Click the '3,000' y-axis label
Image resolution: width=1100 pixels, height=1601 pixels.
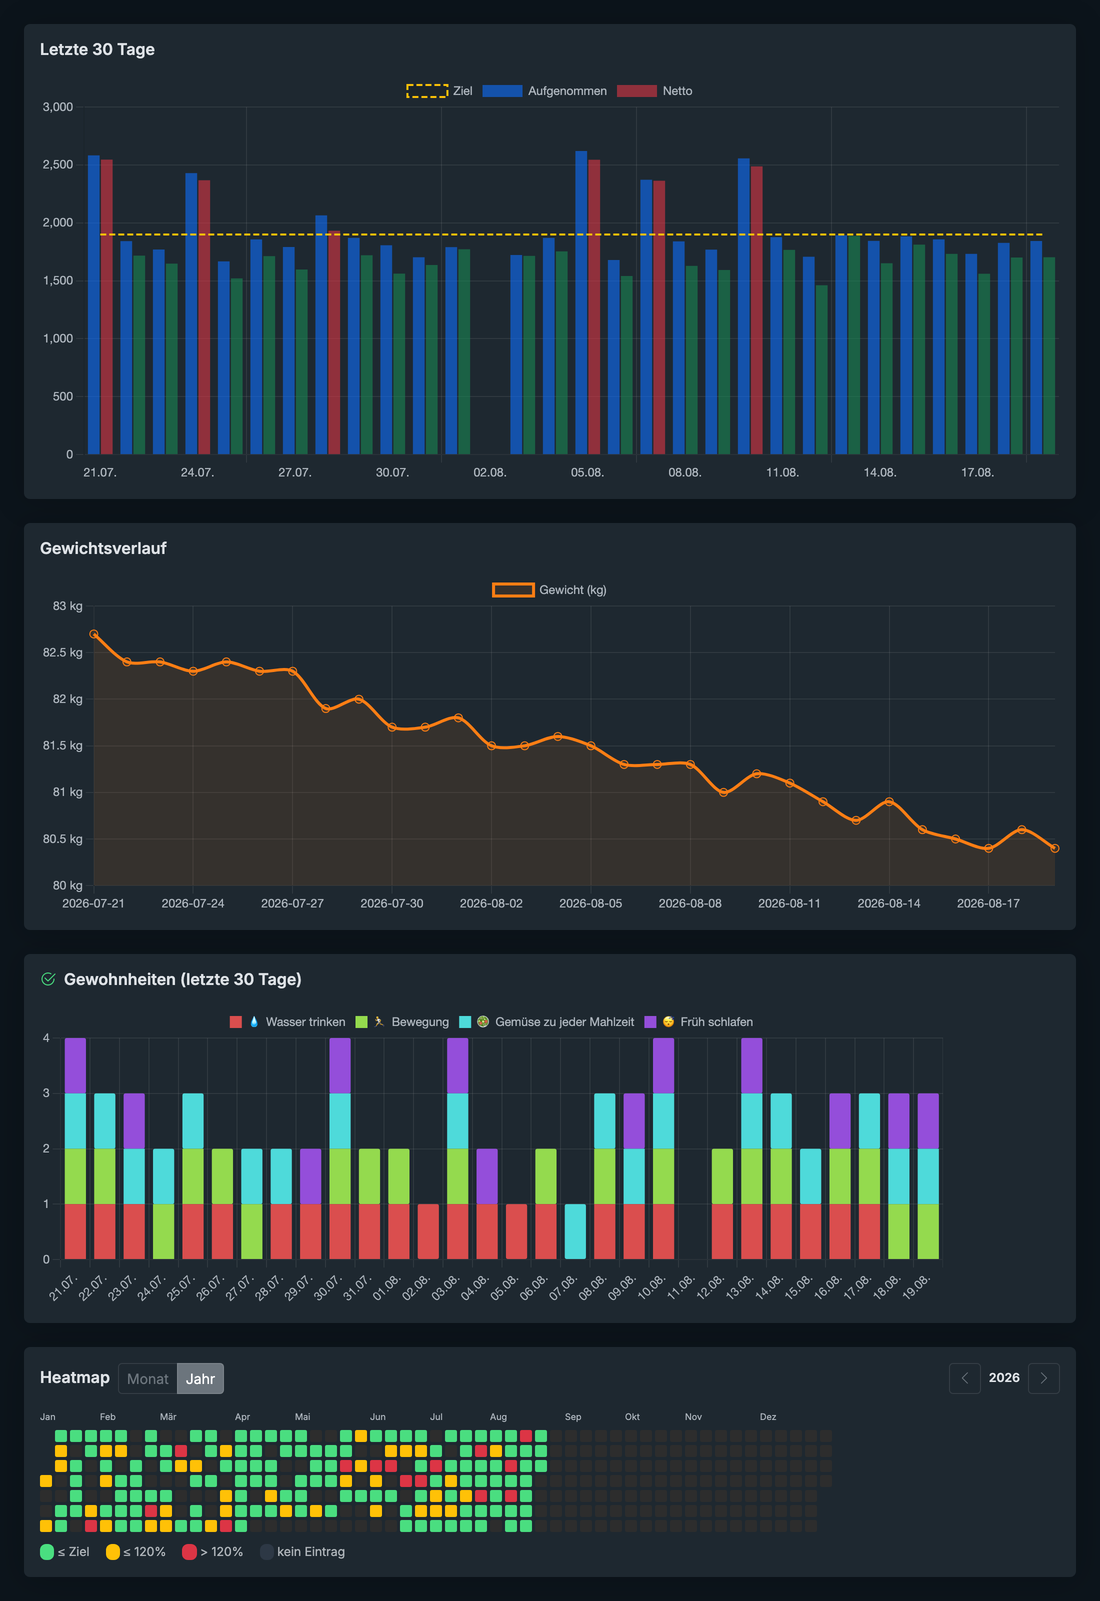click(x=58, y=107)
